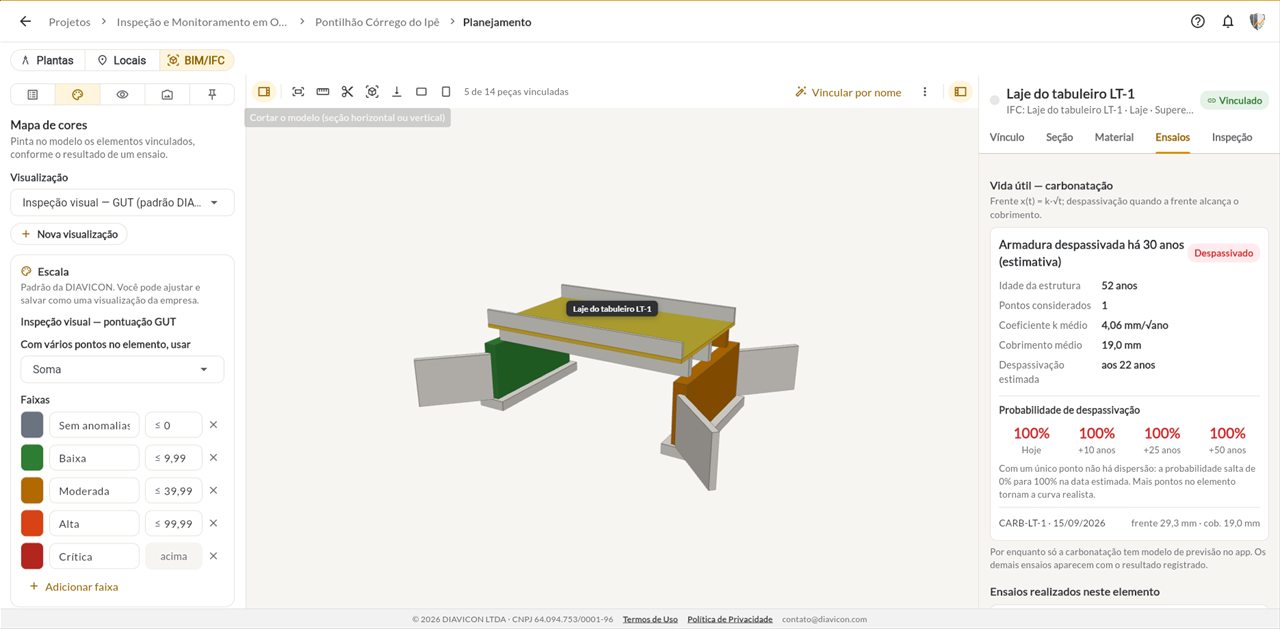
Task: Open the DIAVICON shield profile icon
Action: coord(1257,21)
